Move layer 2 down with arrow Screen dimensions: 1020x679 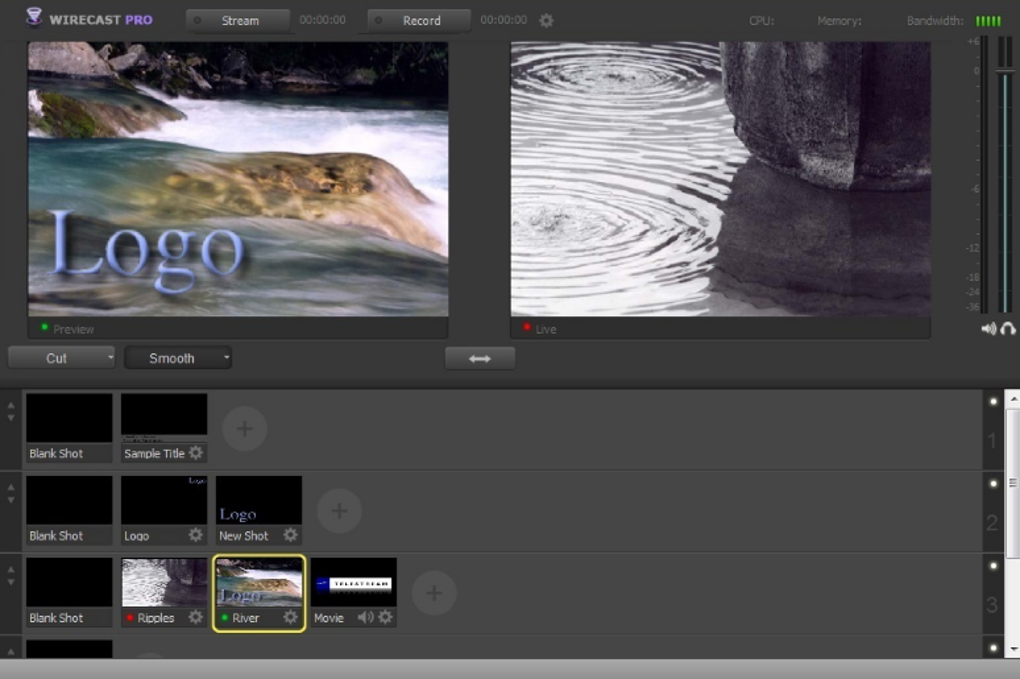point(11,499)
